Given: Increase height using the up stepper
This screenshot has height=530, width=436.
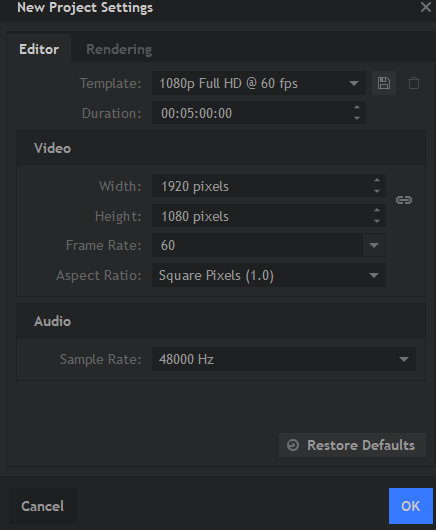Looking at the screenshot, I should [x=377, y=210].
